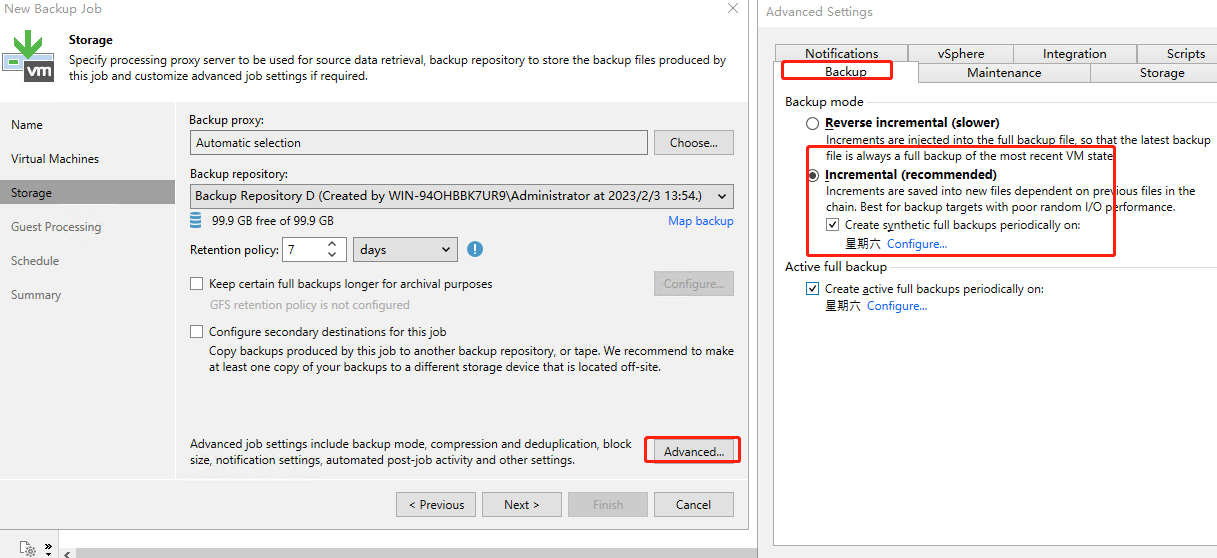Screen dimensions: 1217x558
Task: Click the 99.9 GB free of 99.9 GB text
Action: pyautogui.click(x=271, y=221)
